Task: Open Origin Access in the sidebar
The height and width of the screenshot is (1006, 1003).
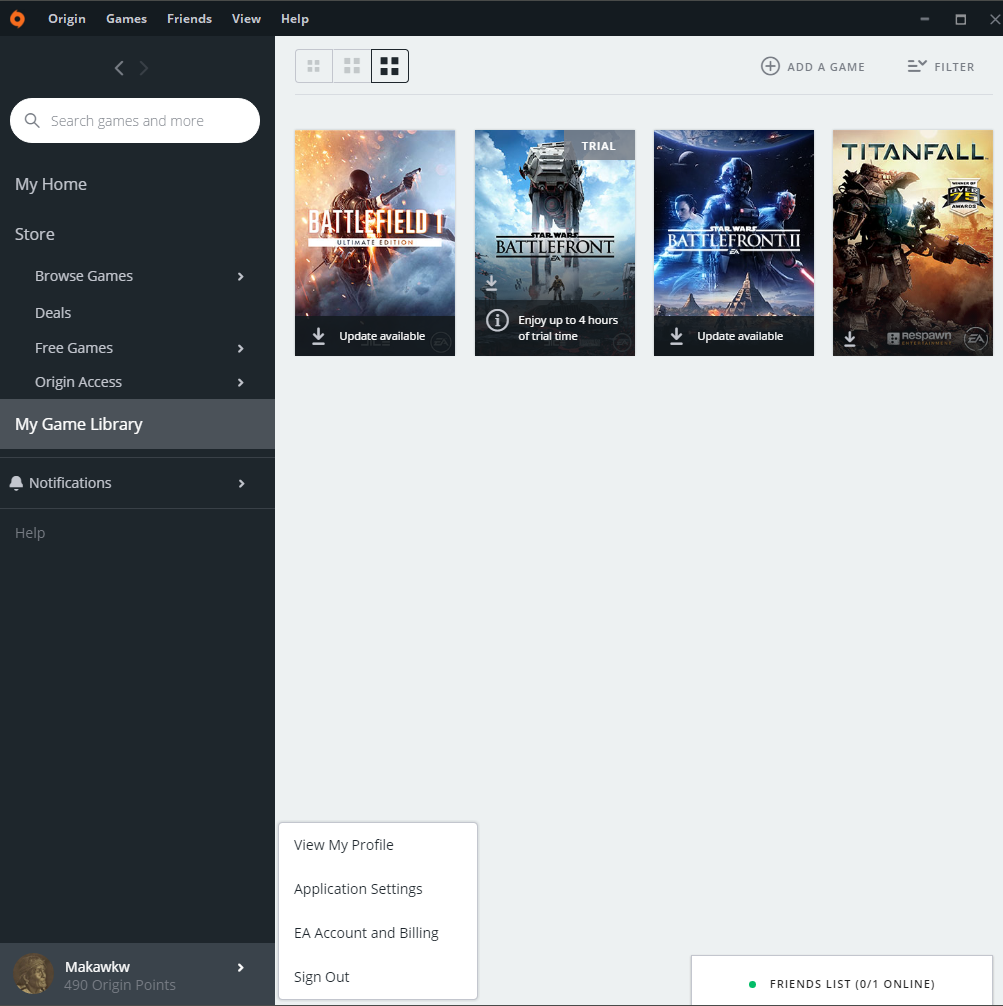Action: [x=78, y=382]
